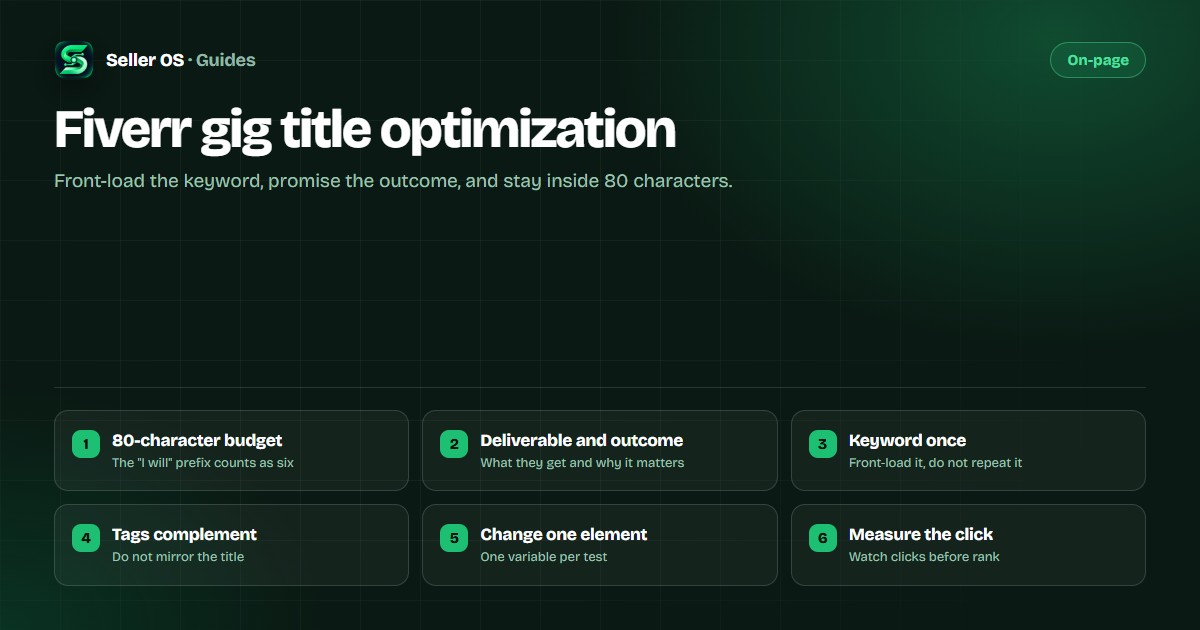This screenshot has width=1200, height=630.
Task: Click the "Measure the click" card title
Action: click(x=921, y=534)
